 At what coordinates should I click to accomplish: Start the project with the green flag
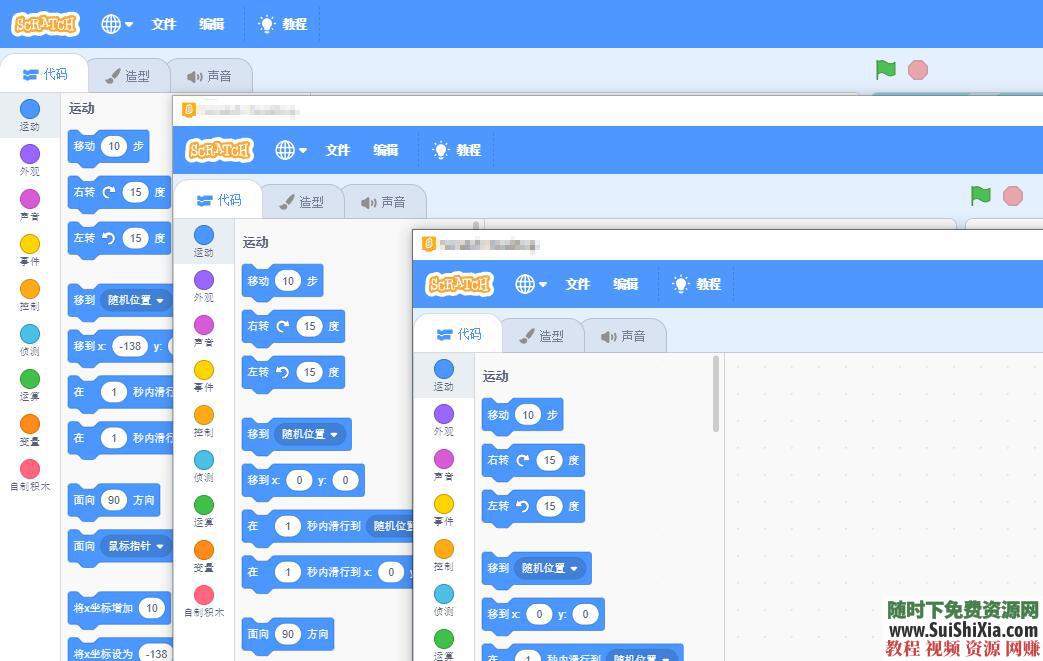[x=884, y=70]
